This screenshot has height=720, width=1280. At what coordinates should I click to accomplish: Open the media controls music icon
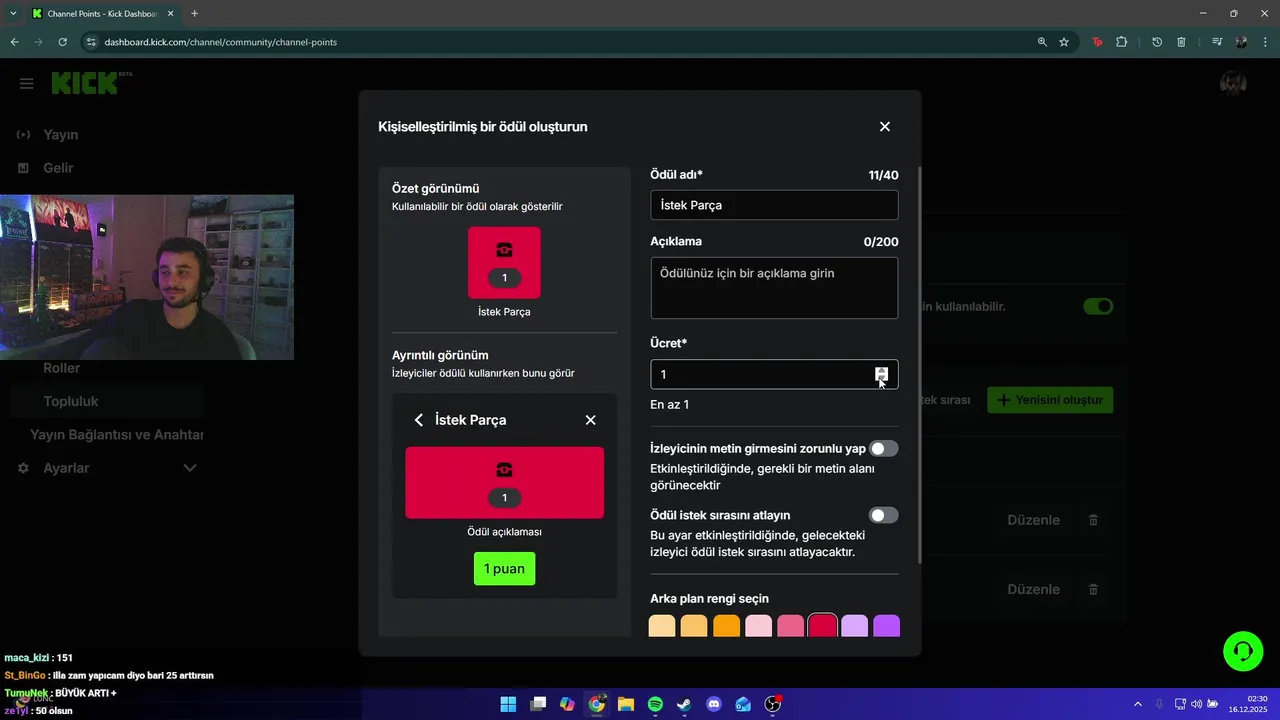click(1217, 42)
